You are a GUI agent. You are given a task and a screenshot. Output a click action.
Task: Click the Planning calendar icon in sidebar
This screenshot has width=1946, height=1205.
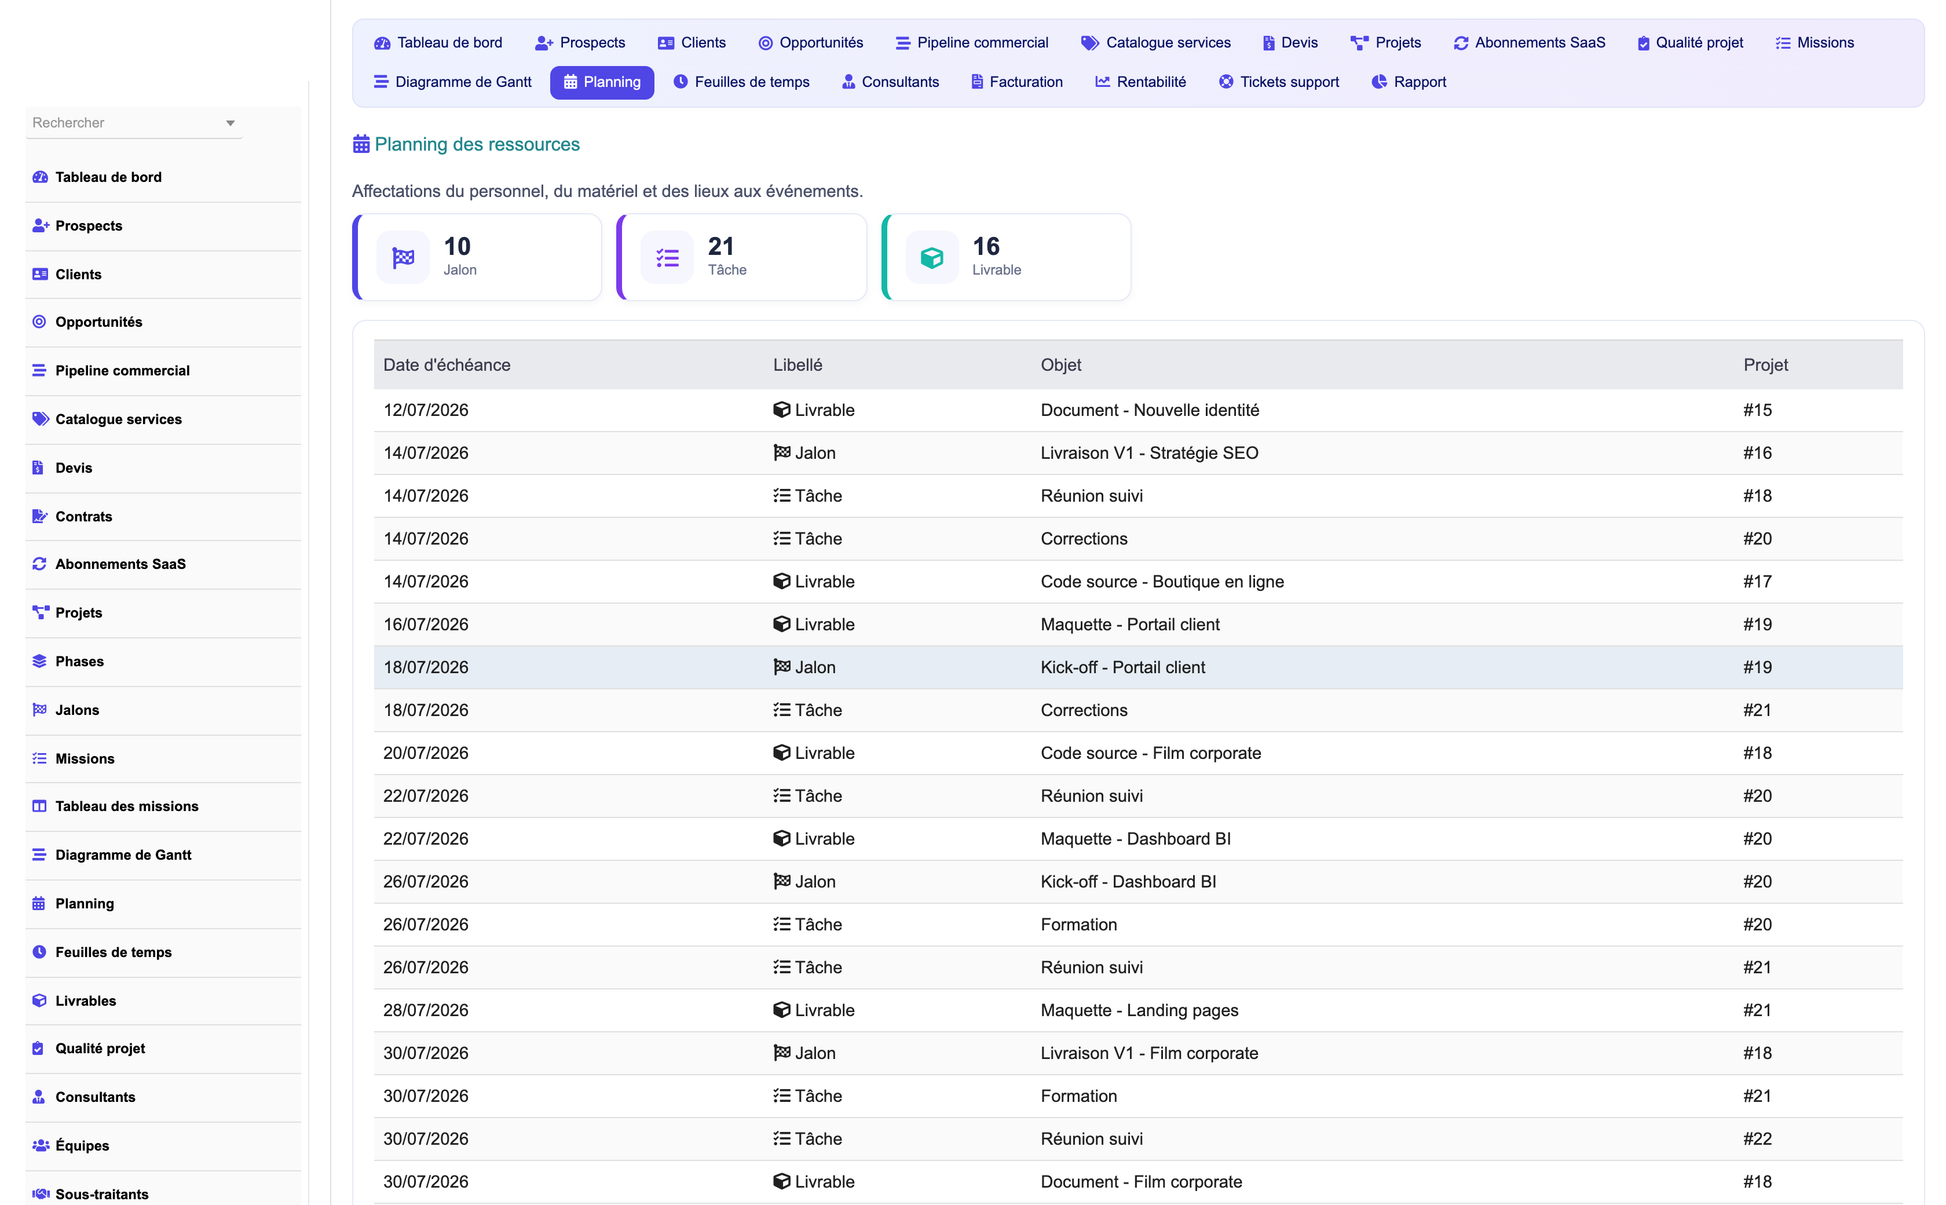(39, 904)
